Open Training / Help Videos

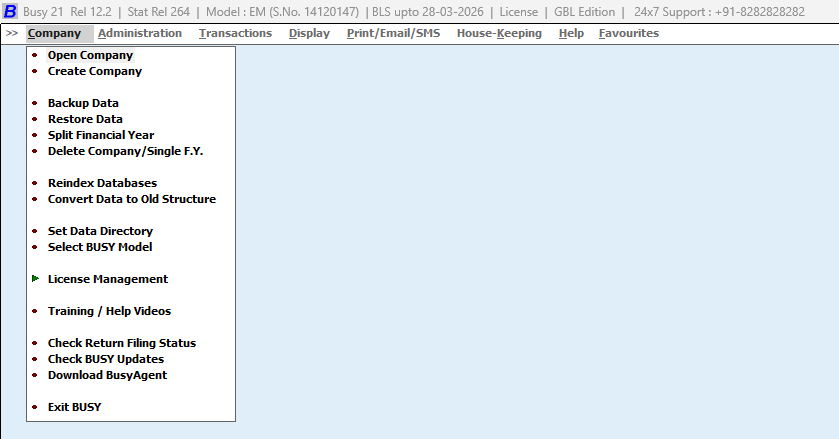click(109, 311)
